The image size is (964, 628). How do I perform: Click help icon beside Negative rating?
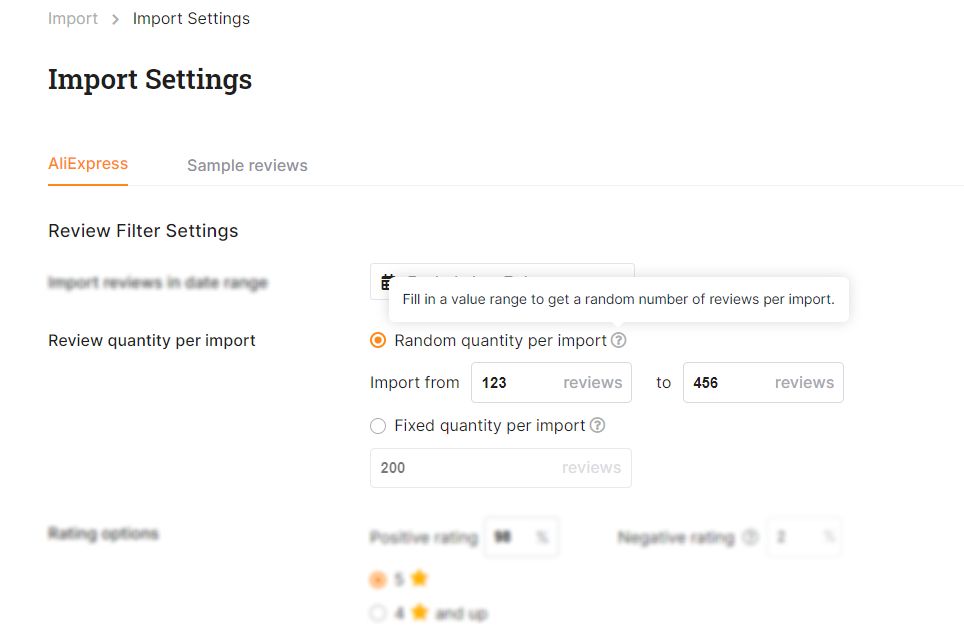tap(750, 537)
